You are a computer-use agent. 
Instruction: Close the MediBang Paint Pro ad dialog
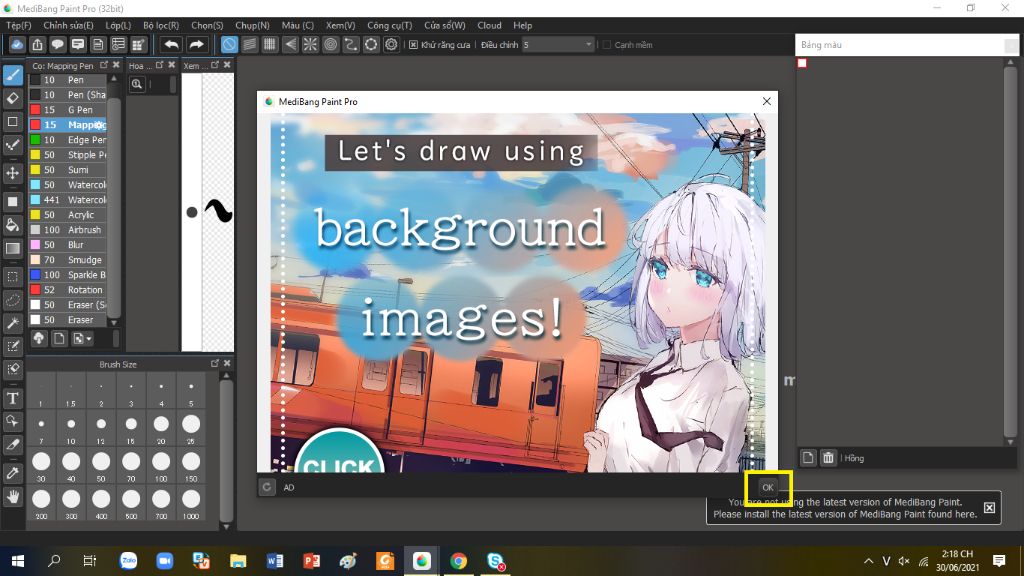pyautogui.click(x=767, y=101)
